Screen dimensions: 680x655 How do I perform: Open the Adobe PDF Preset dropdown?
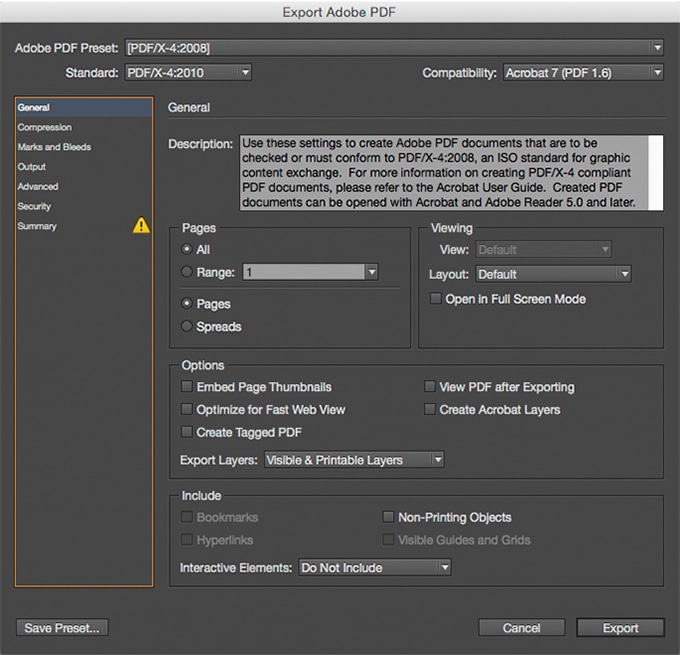click(x=394, y=47)
